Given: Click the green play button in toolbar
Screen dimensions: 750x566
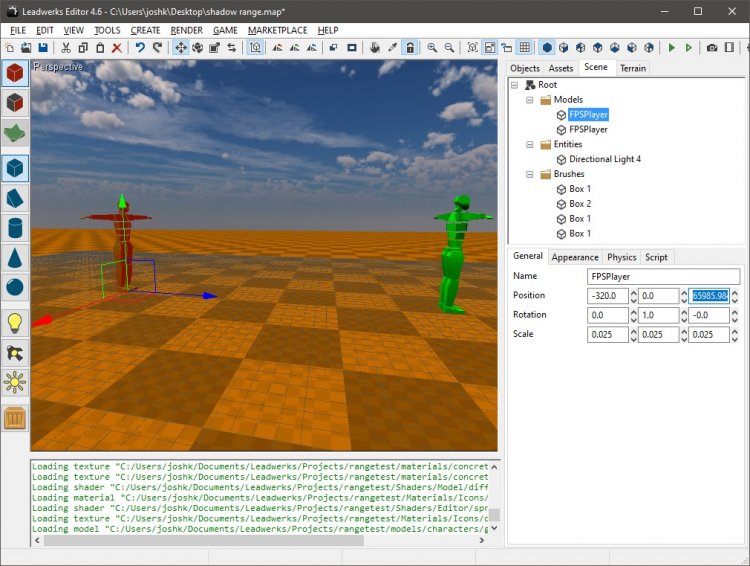Looking at the screenshot, I should 672,48.
